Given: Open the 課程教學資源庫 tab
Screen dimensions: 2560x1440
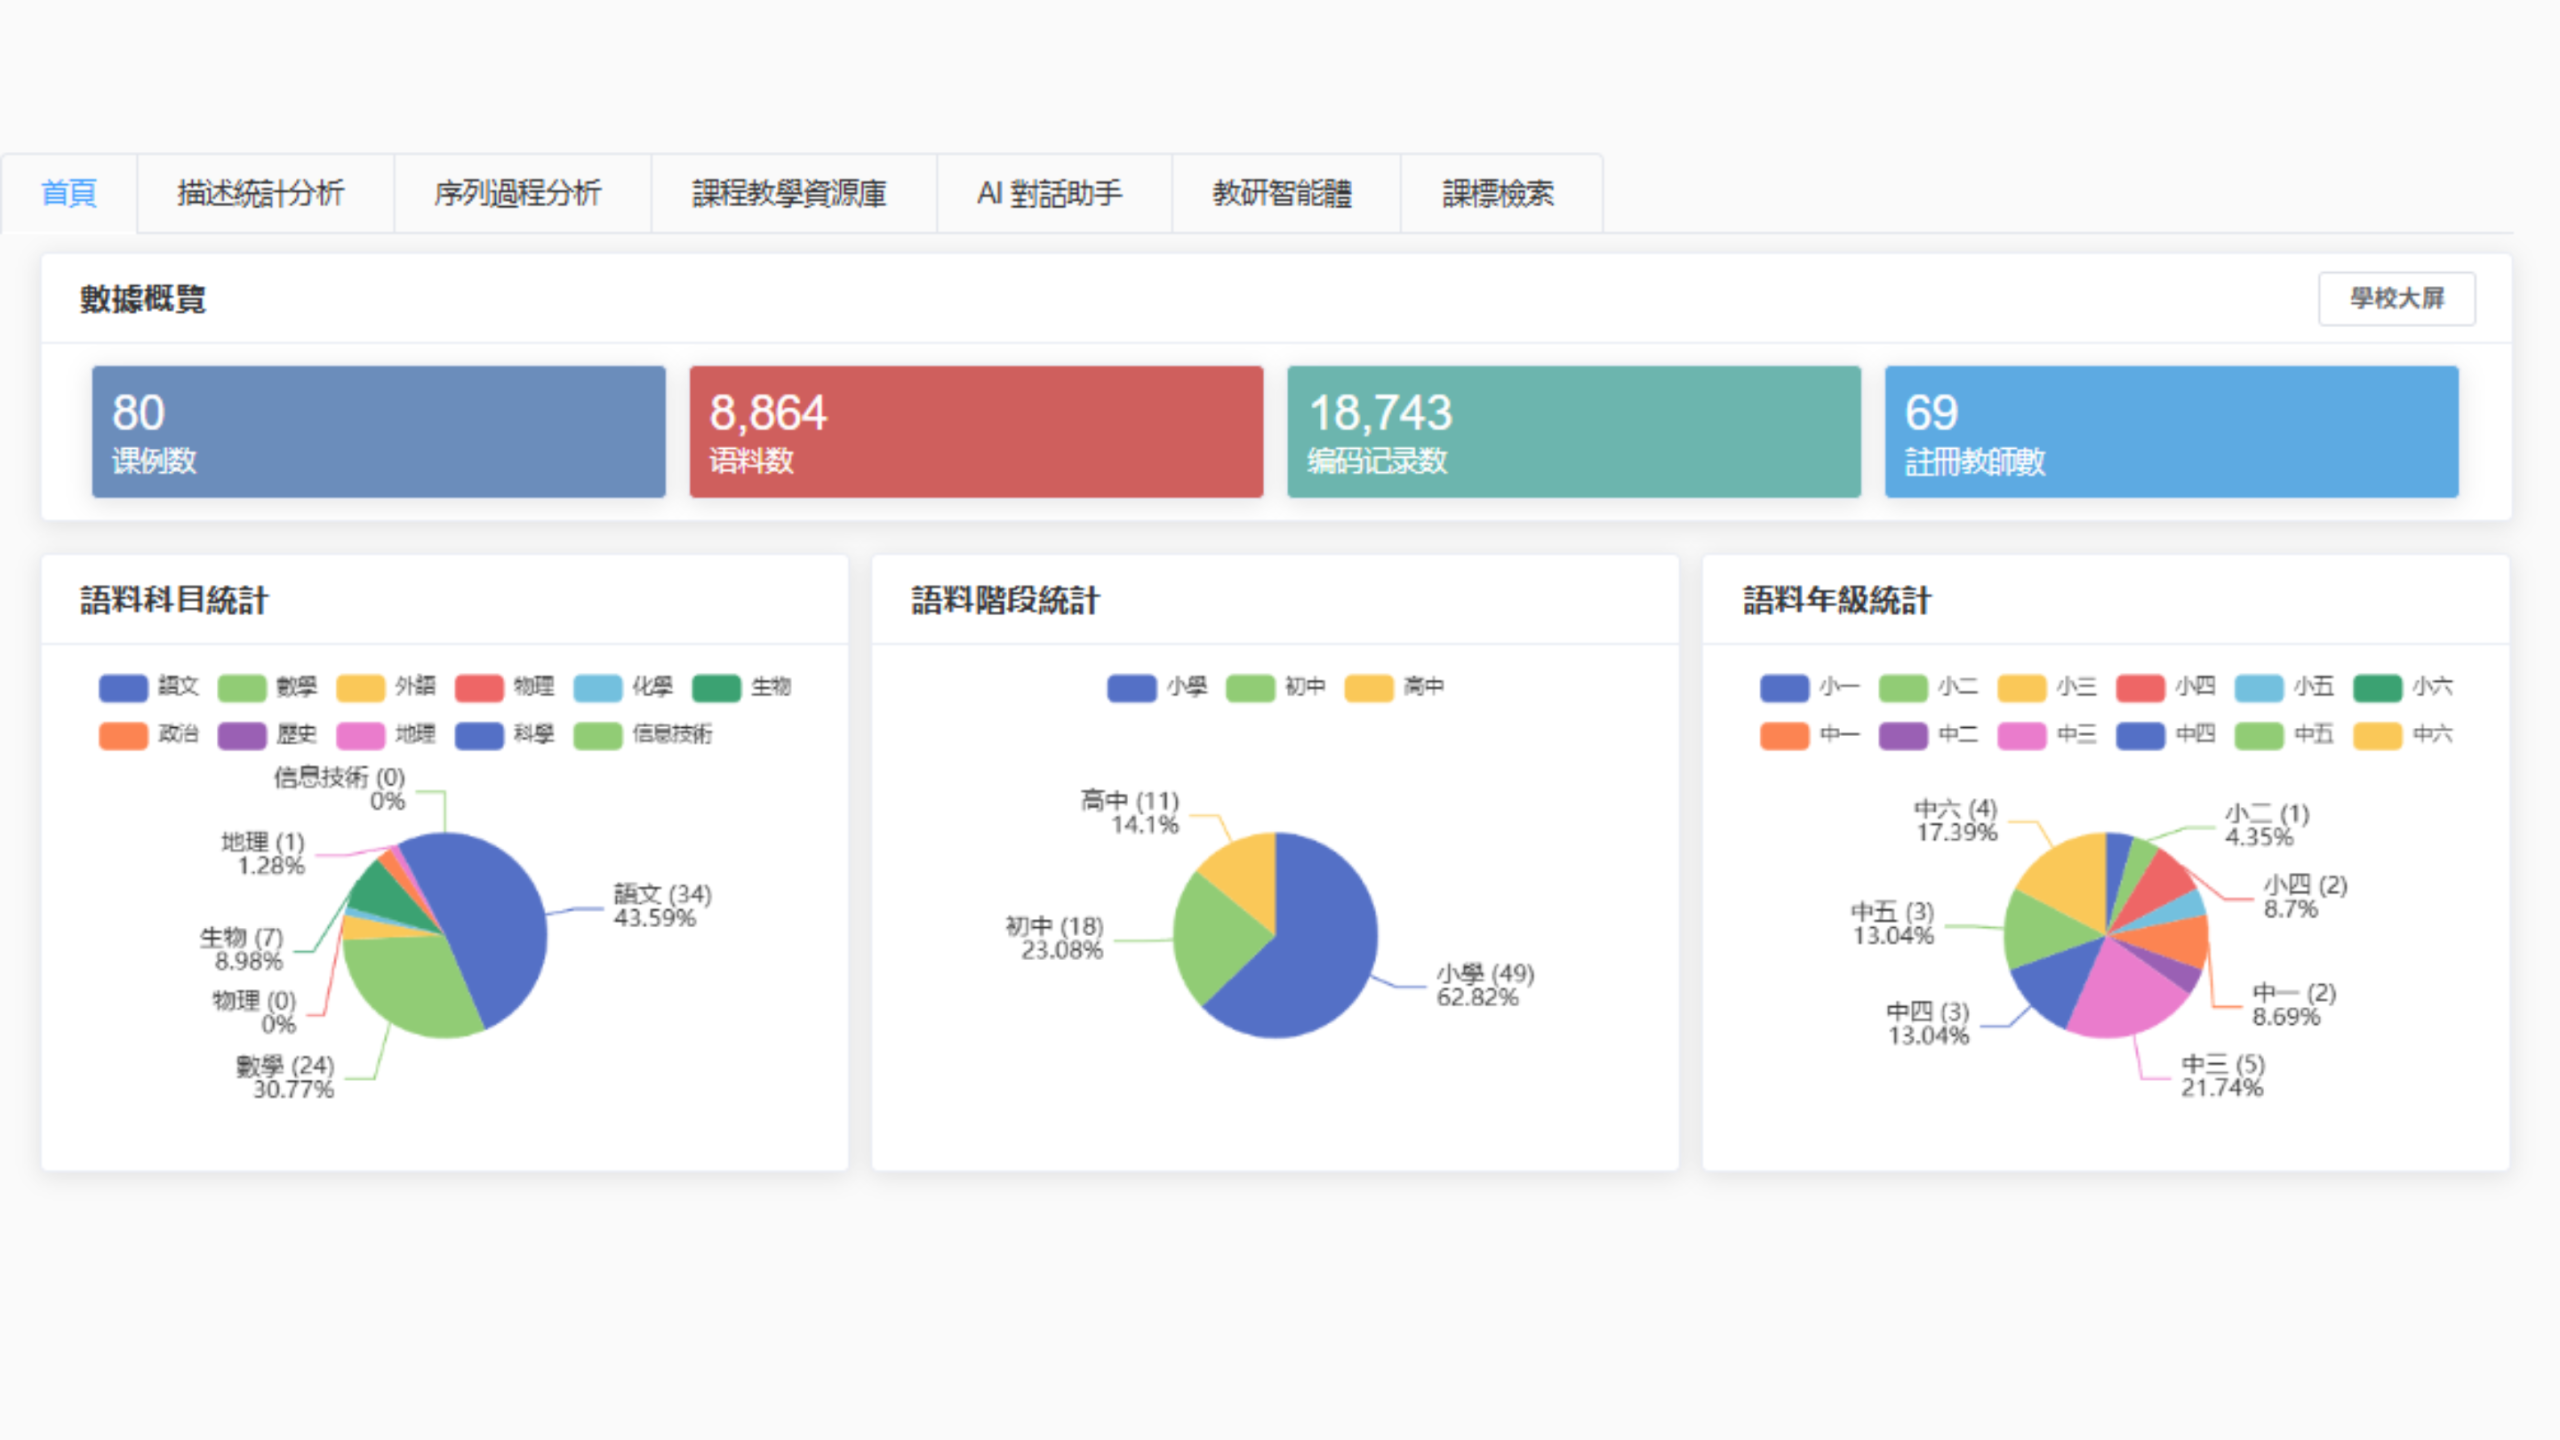Looking at the screenshot, I should coord(789,193).
